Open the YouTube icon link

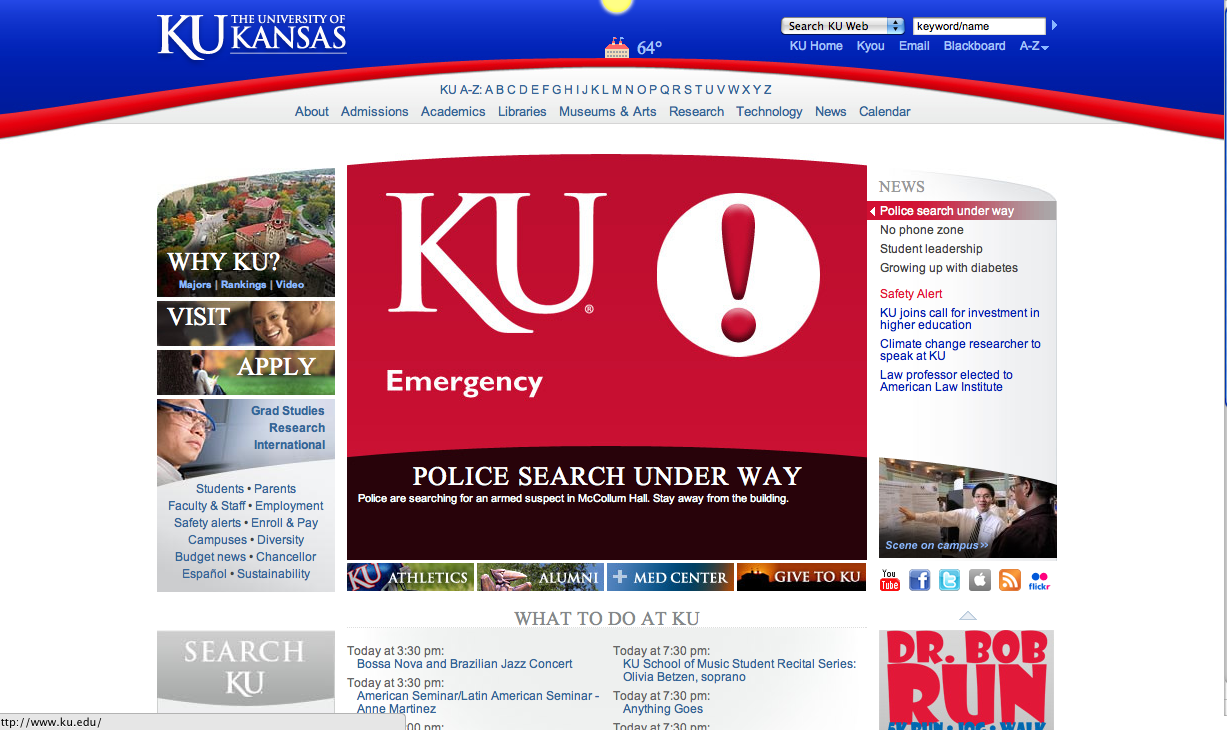point(890,580)
